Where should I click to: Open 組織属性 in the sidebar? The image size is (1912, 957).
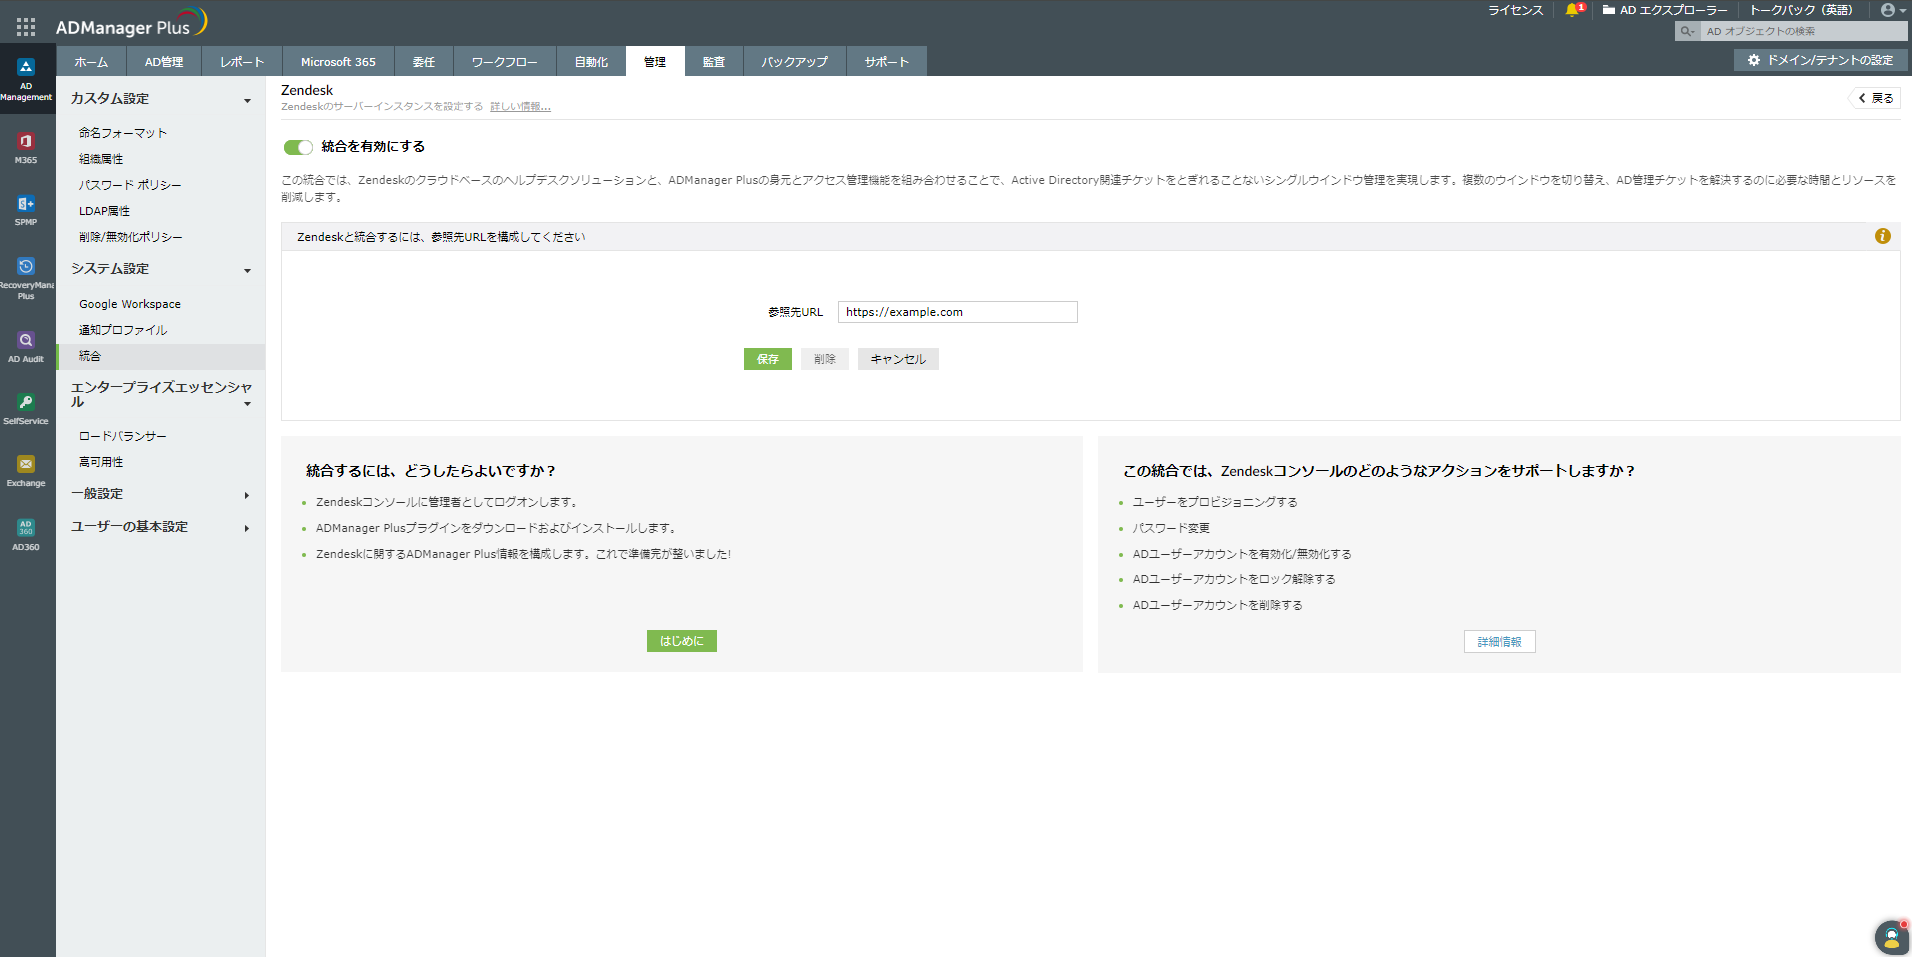pos(101,159)
